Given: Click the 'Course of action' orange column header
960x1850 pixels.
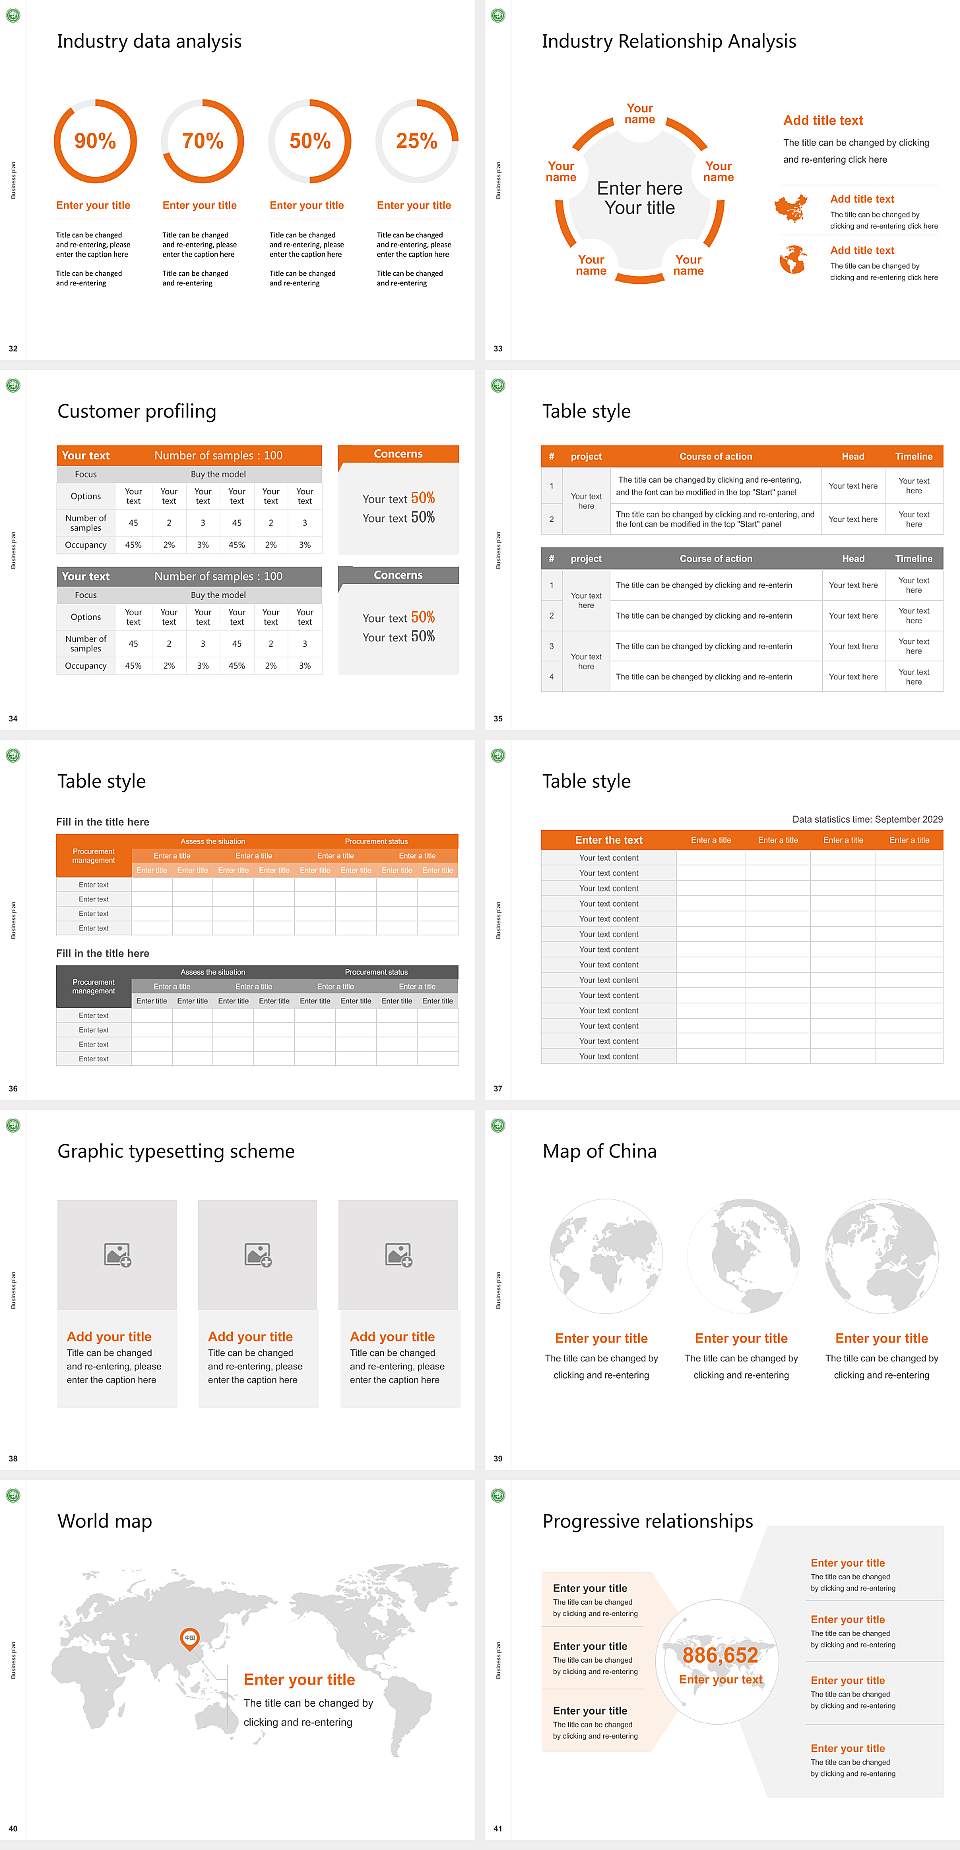Looking at the screenshot, I should coord(716,456).
